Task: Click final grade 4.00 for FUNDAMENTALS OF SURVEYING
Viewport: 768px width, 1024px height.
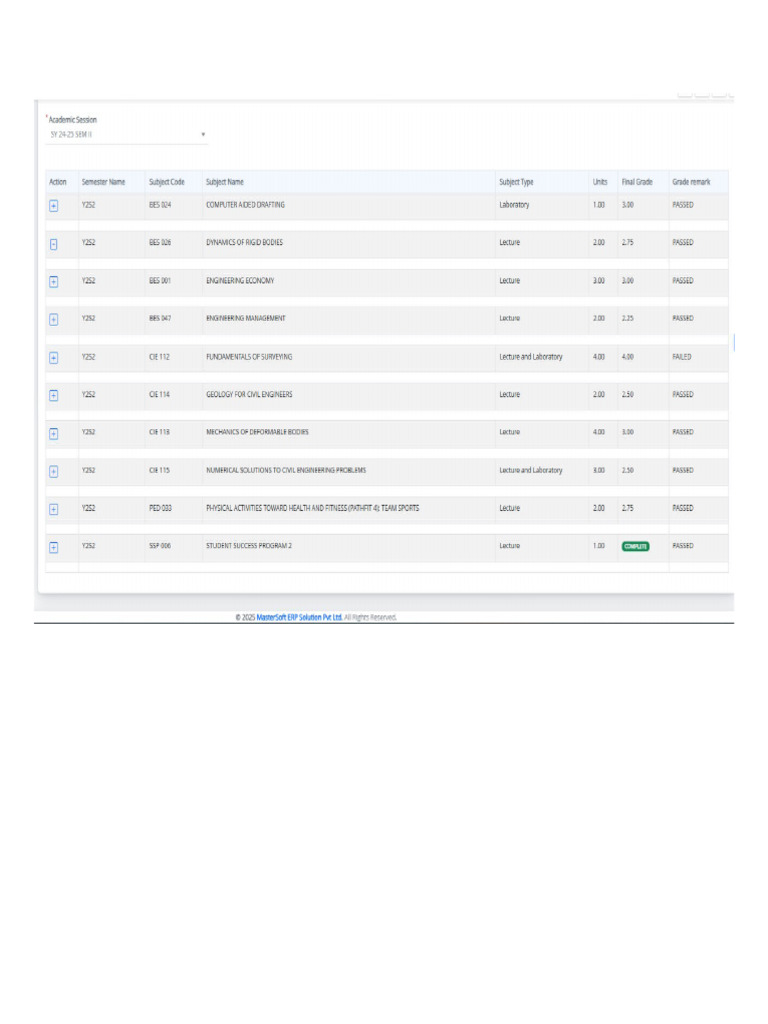Action: point(627,357)
